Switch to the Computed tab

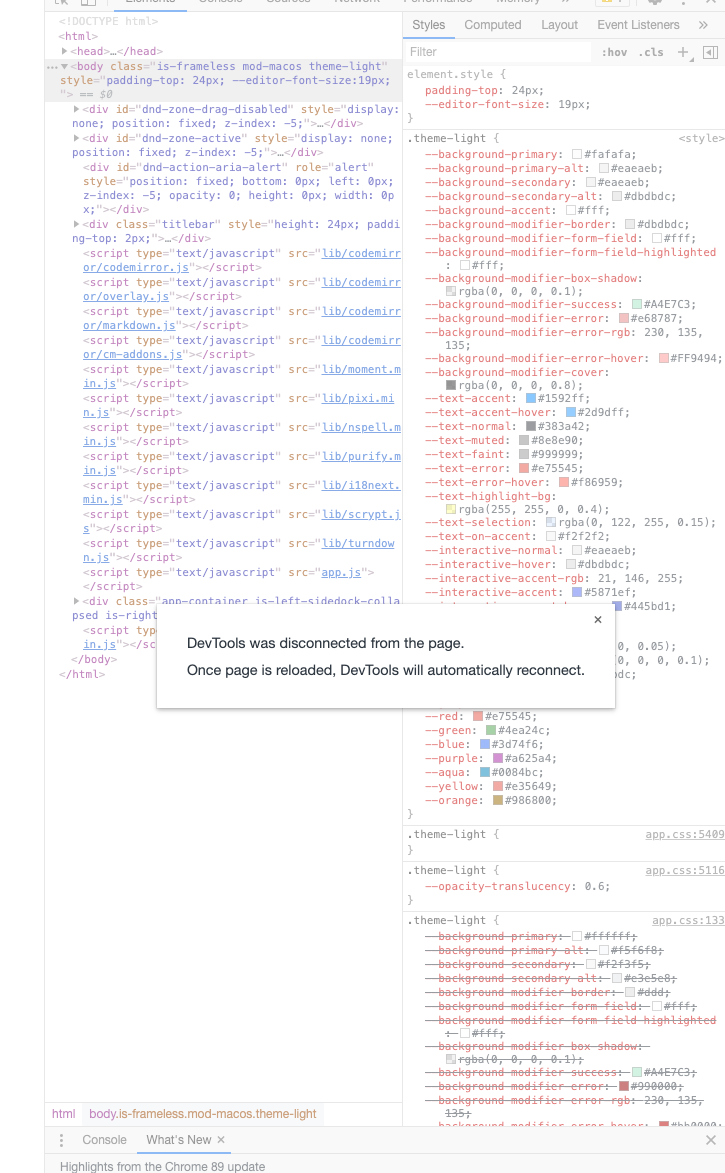492,25
